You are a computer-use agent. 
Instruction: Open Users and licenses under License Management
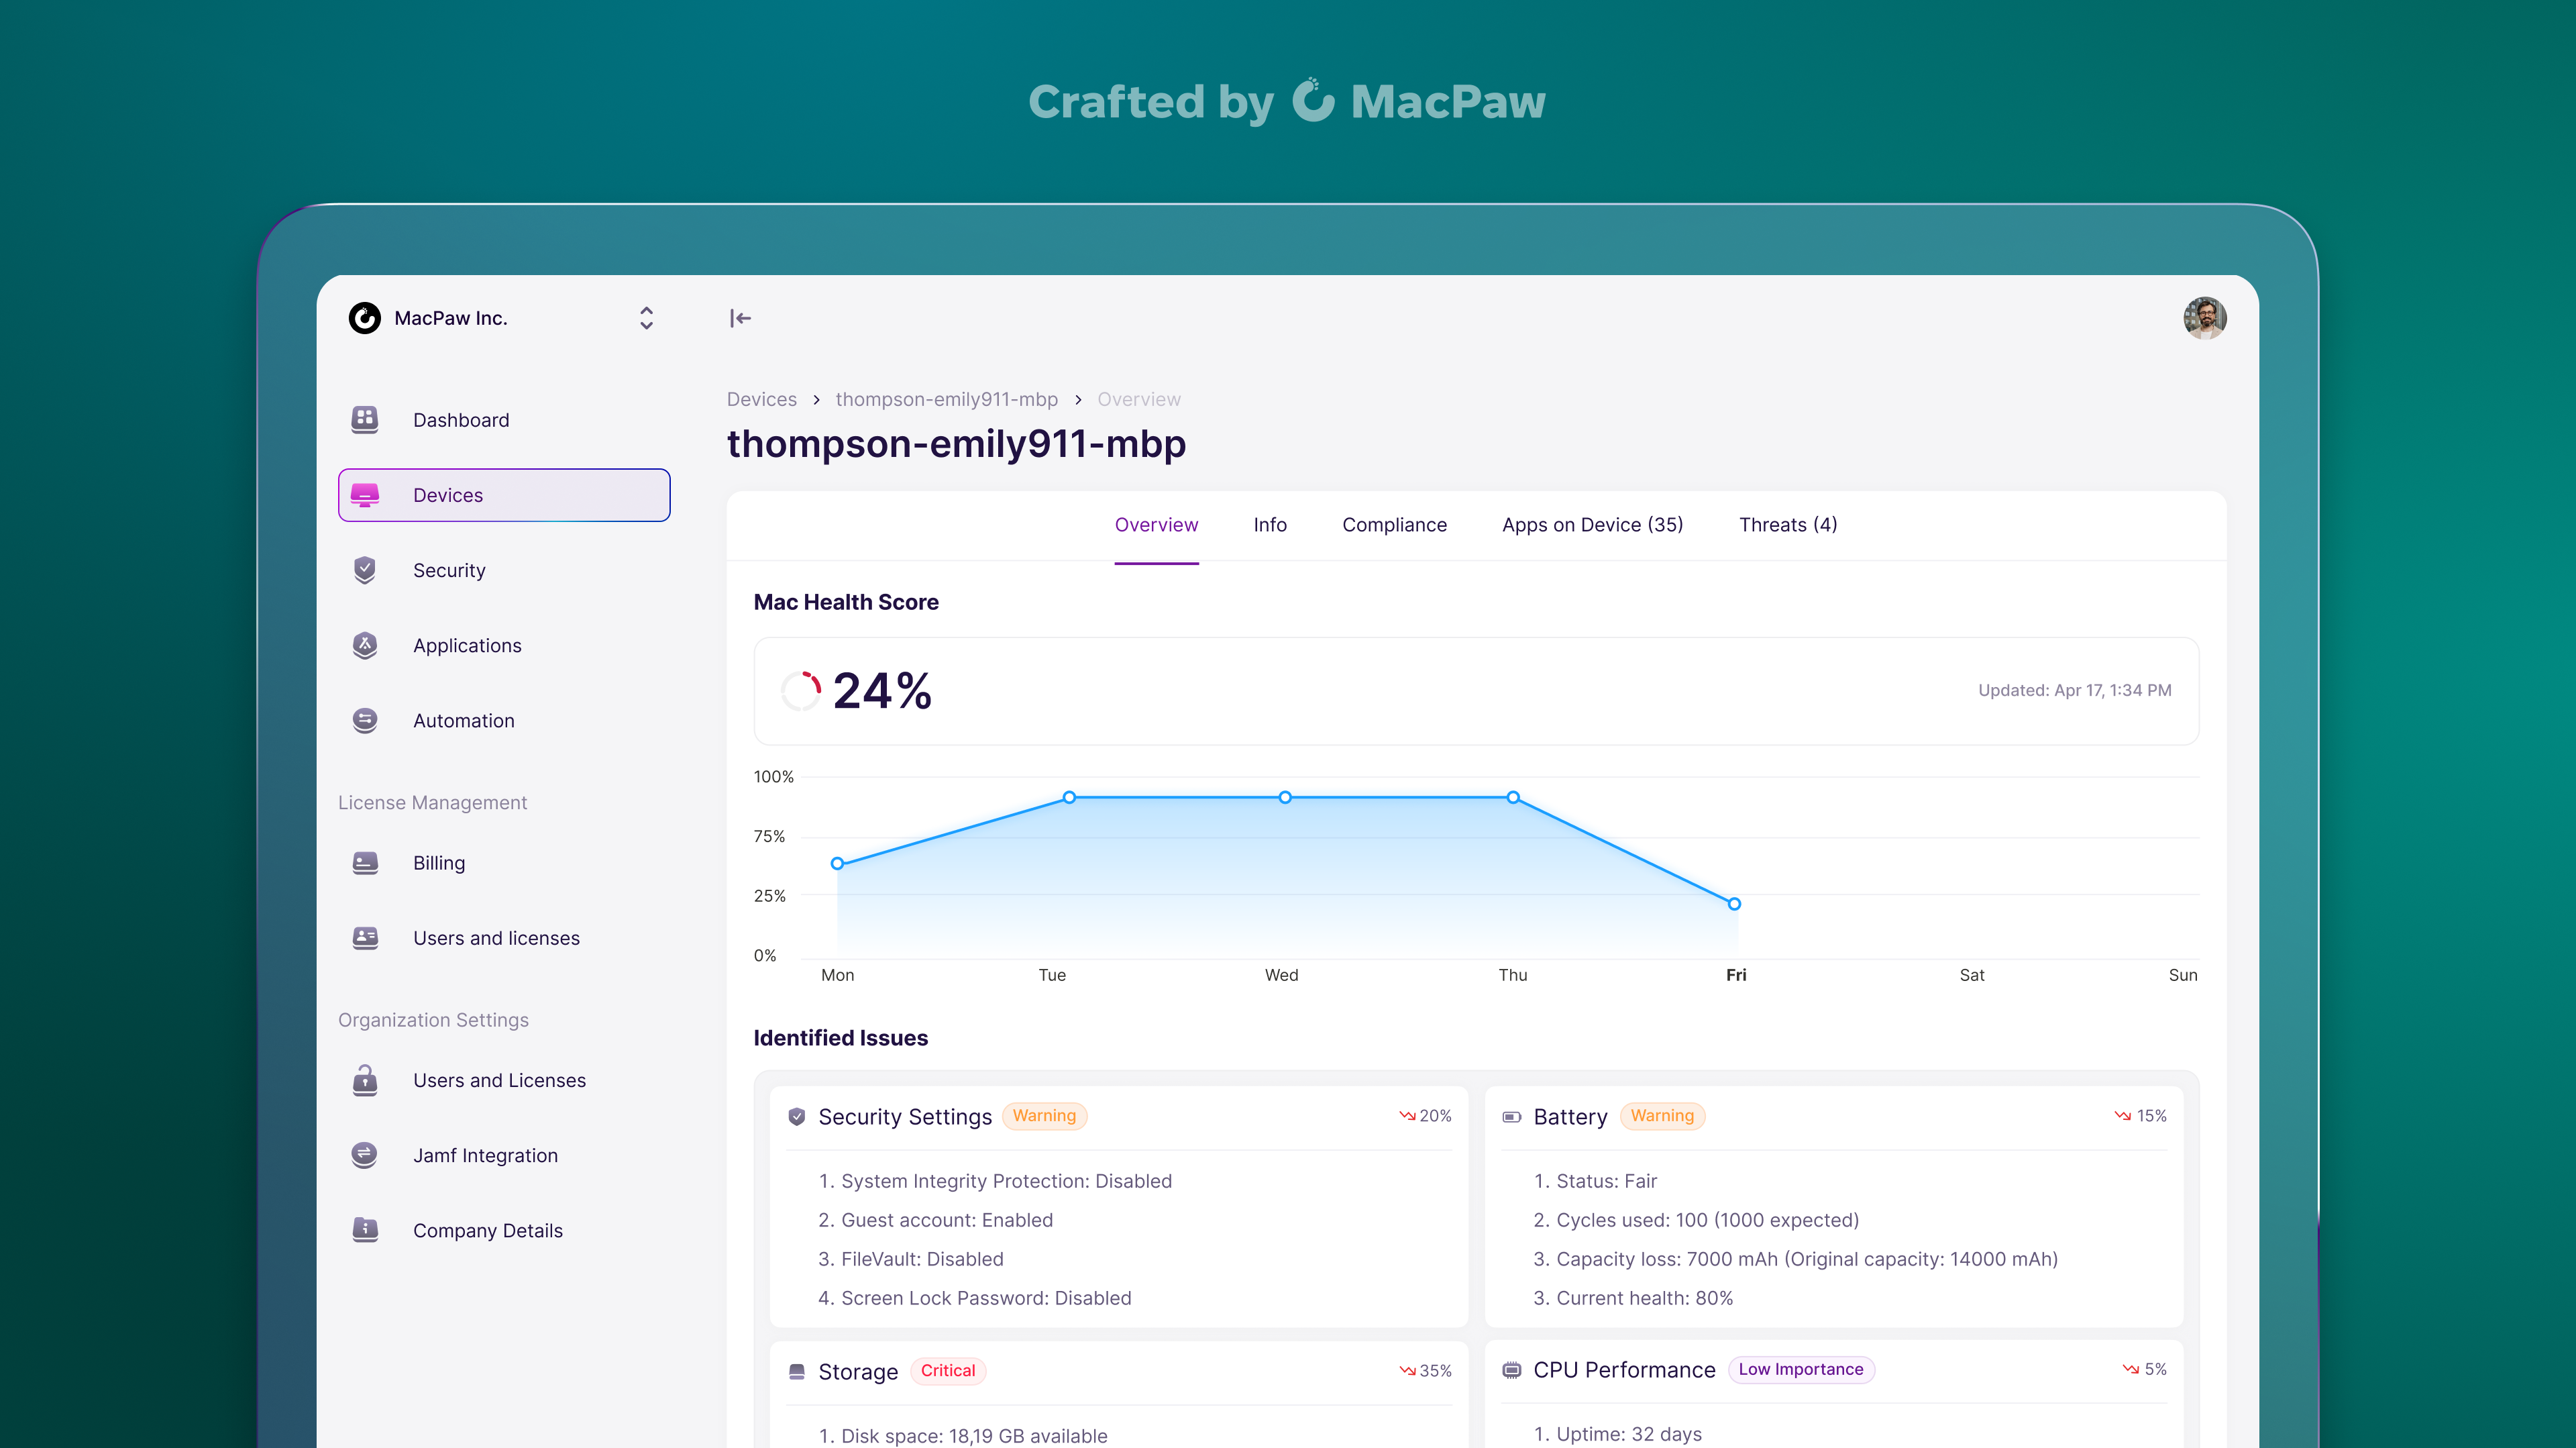click(496, 938)
